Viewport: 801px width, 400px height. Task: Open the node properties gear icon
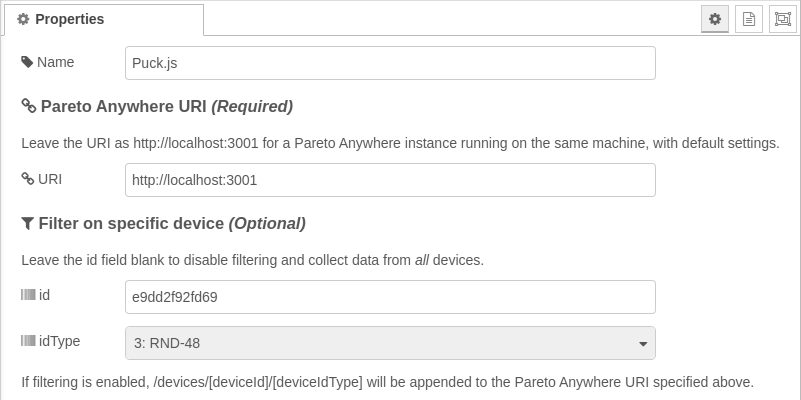click(x=715, y=19)
